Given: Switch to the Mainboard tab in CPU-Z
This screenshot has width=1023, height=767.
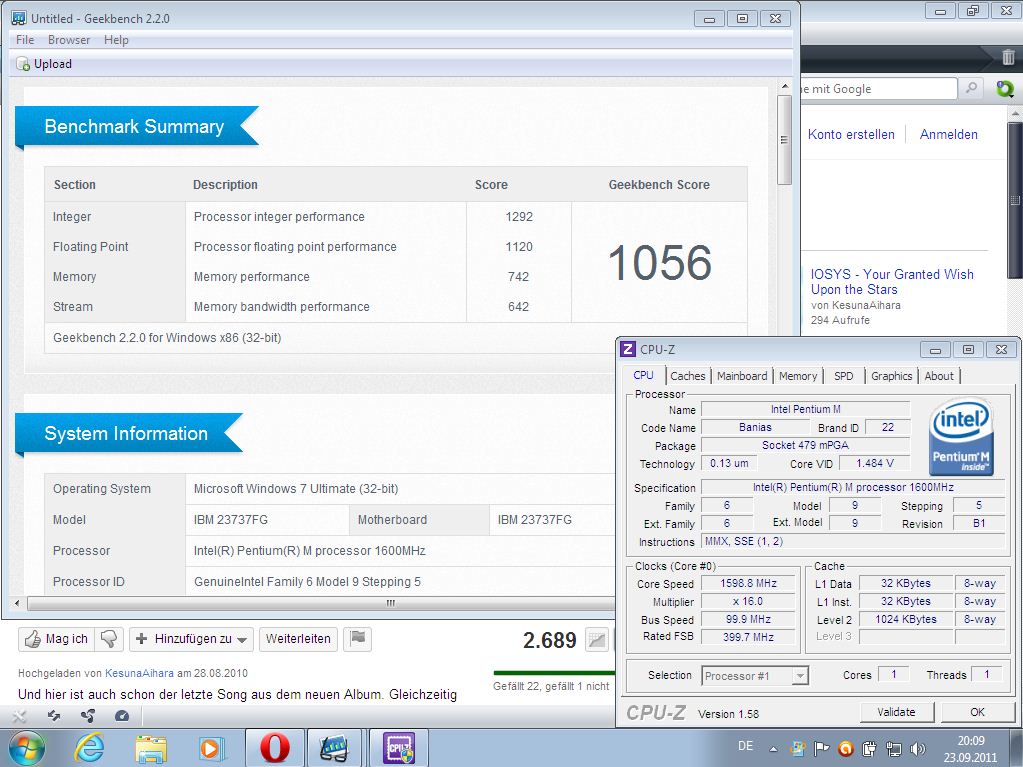Looking at the screenshot, I should 742,376.
